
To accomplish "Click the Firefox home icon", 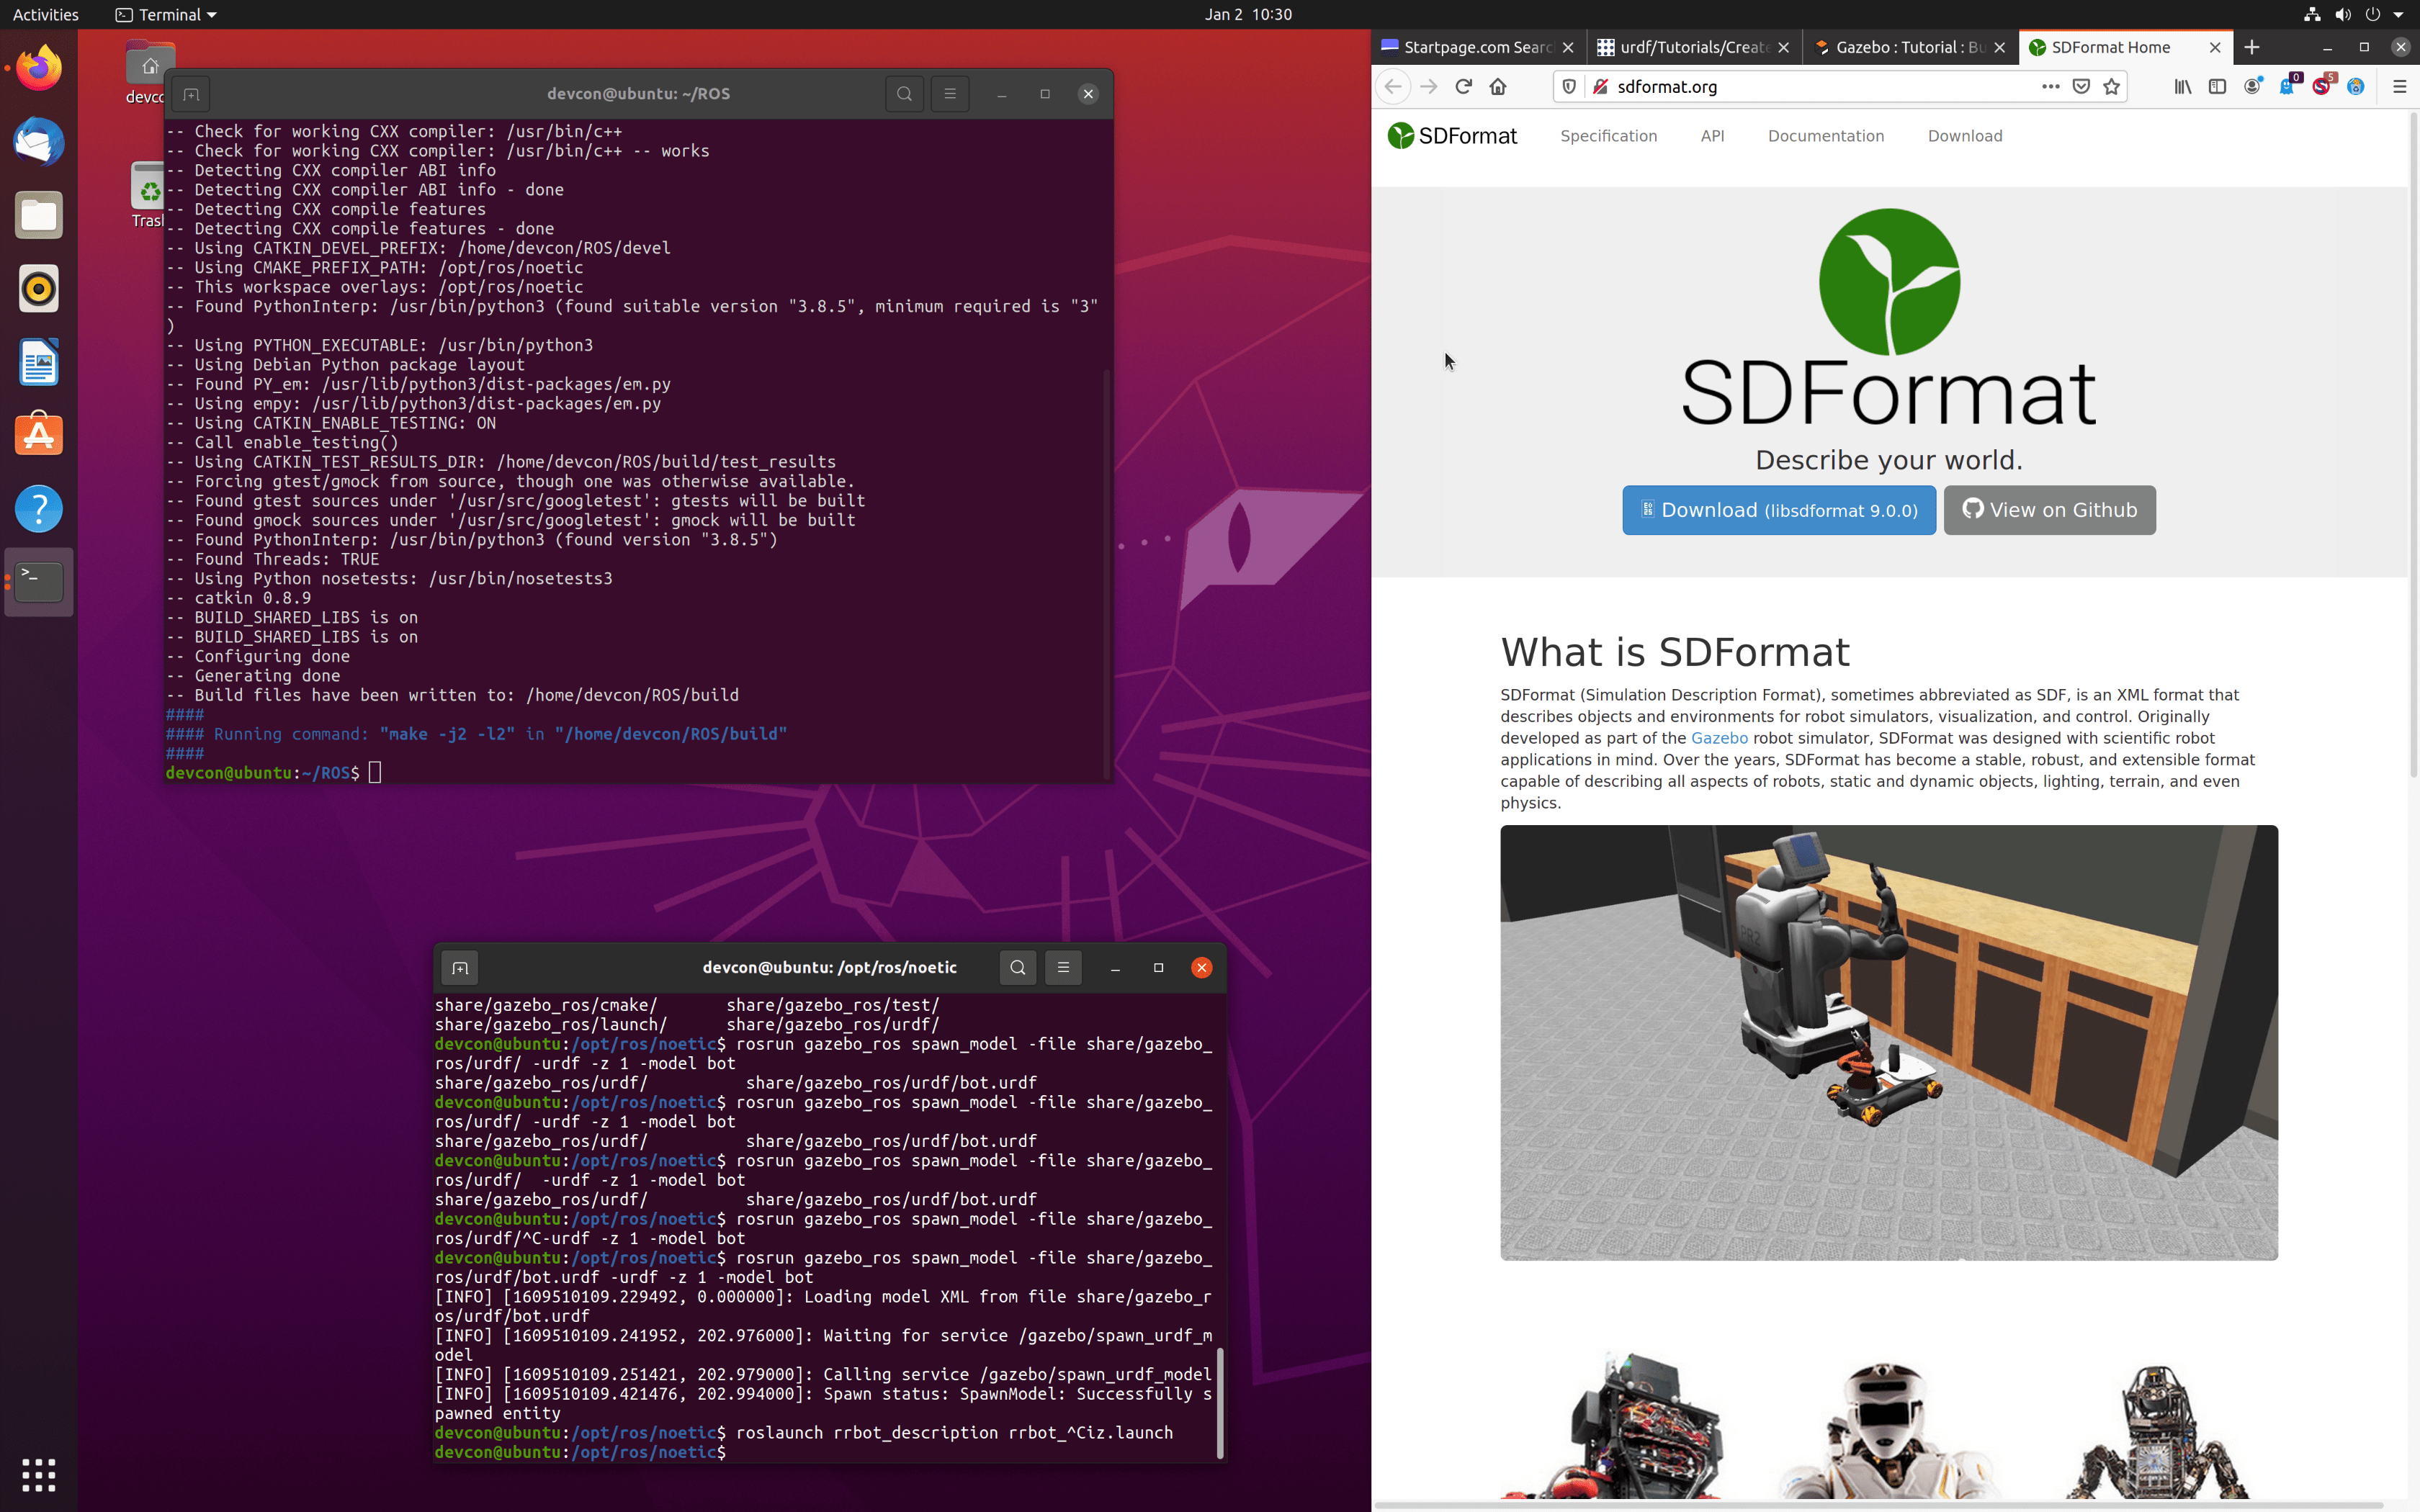I will tap(1497, 86).
